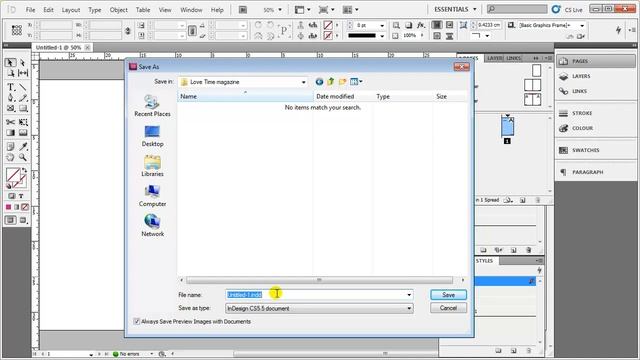The width and height of the screenshot is (640, 360).
Task: Select the Zoom magnifier tool
Action: click(23, 157)
